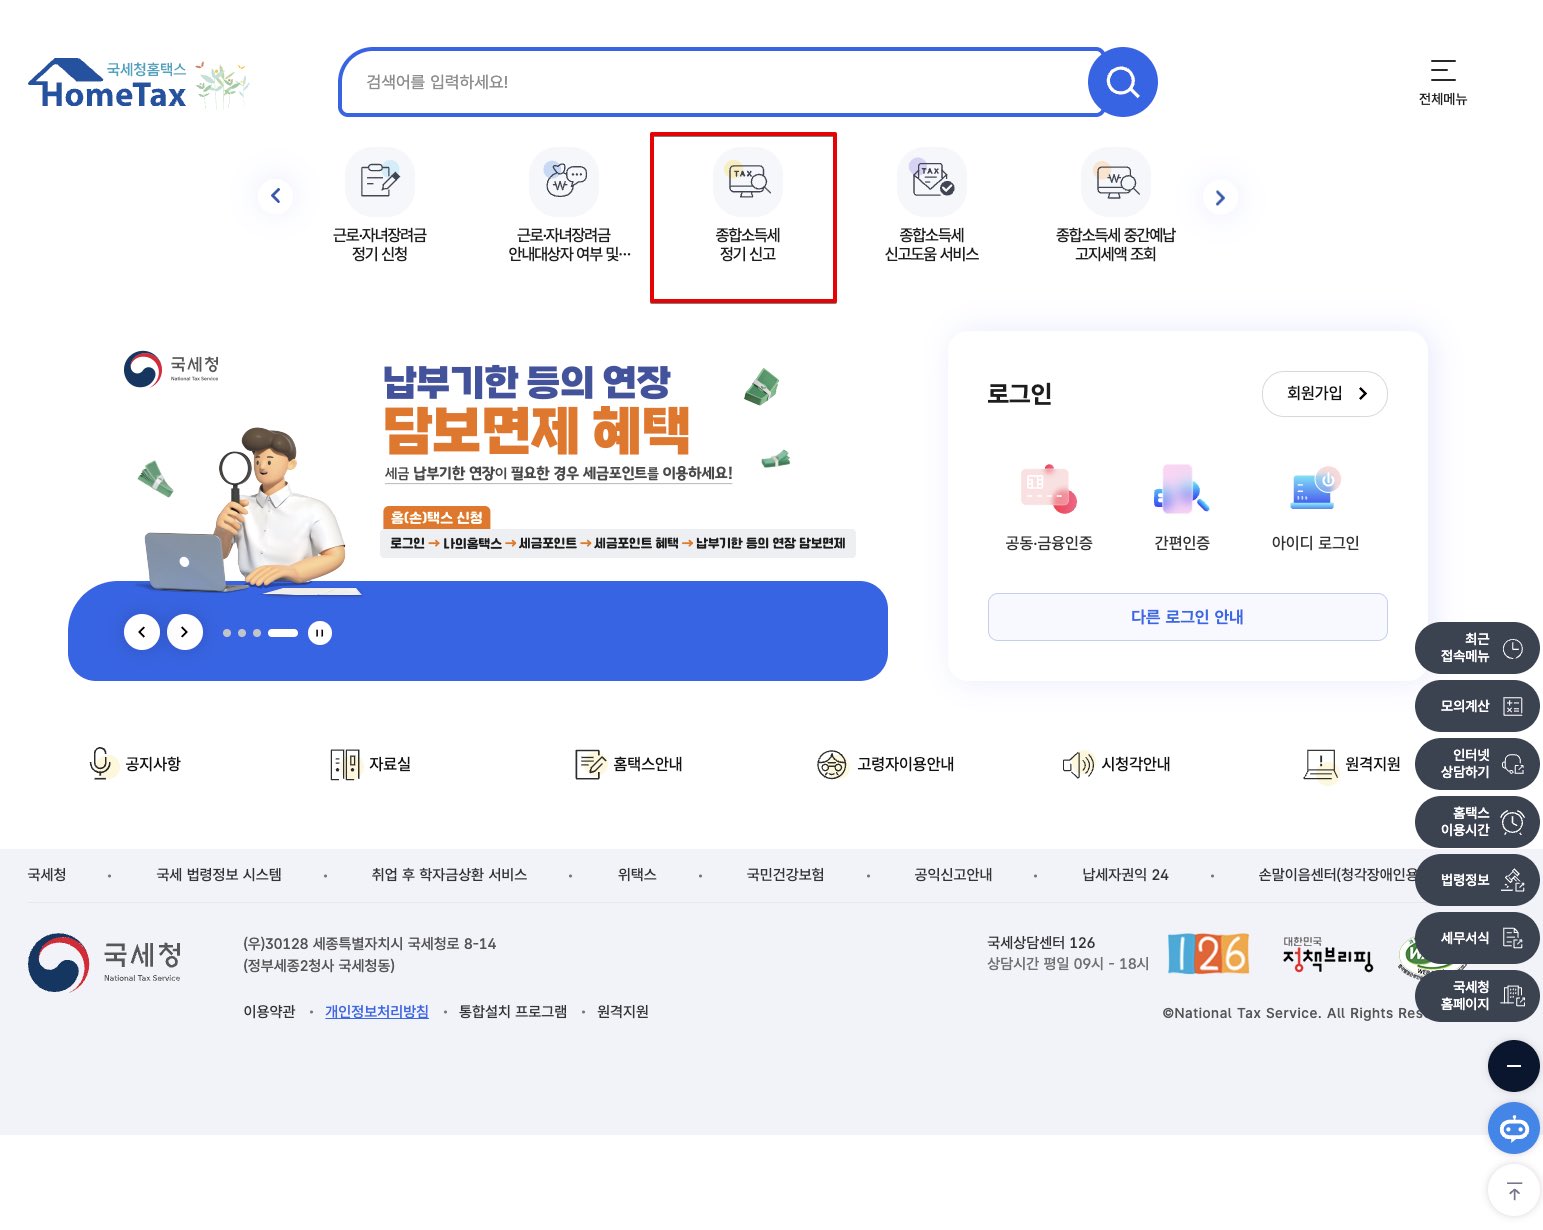Slide quick-menu carousel to the right

(1220, 197)
